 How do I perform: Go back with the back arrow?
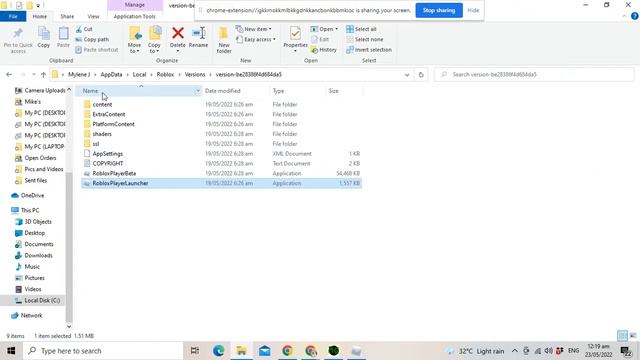[9, 75]
